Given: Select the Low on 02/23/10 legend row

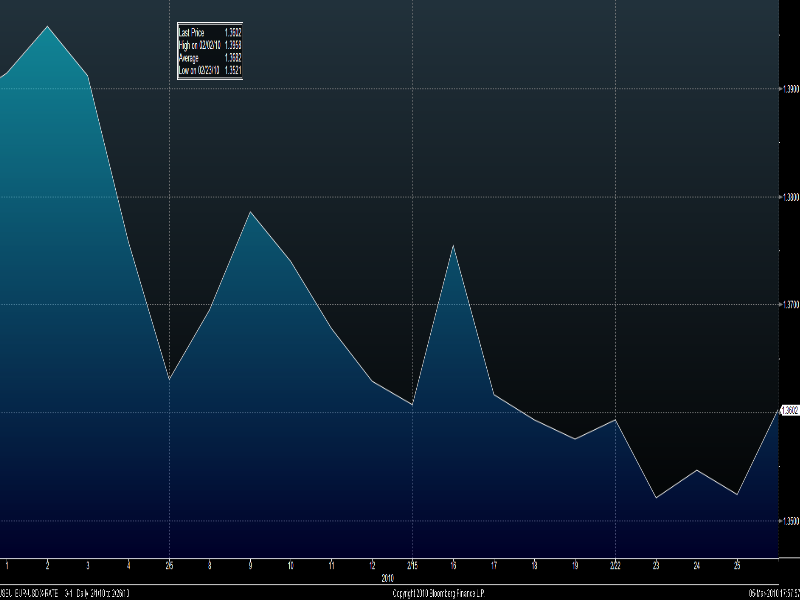Looking at the screenshot, I should 210,71.
